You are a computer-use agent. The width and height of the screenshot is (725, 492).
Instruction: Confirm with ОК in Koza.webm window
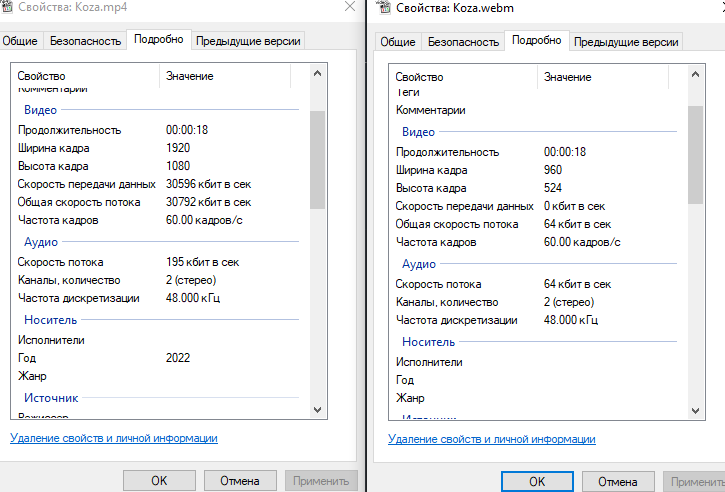[x=537, y=481]
